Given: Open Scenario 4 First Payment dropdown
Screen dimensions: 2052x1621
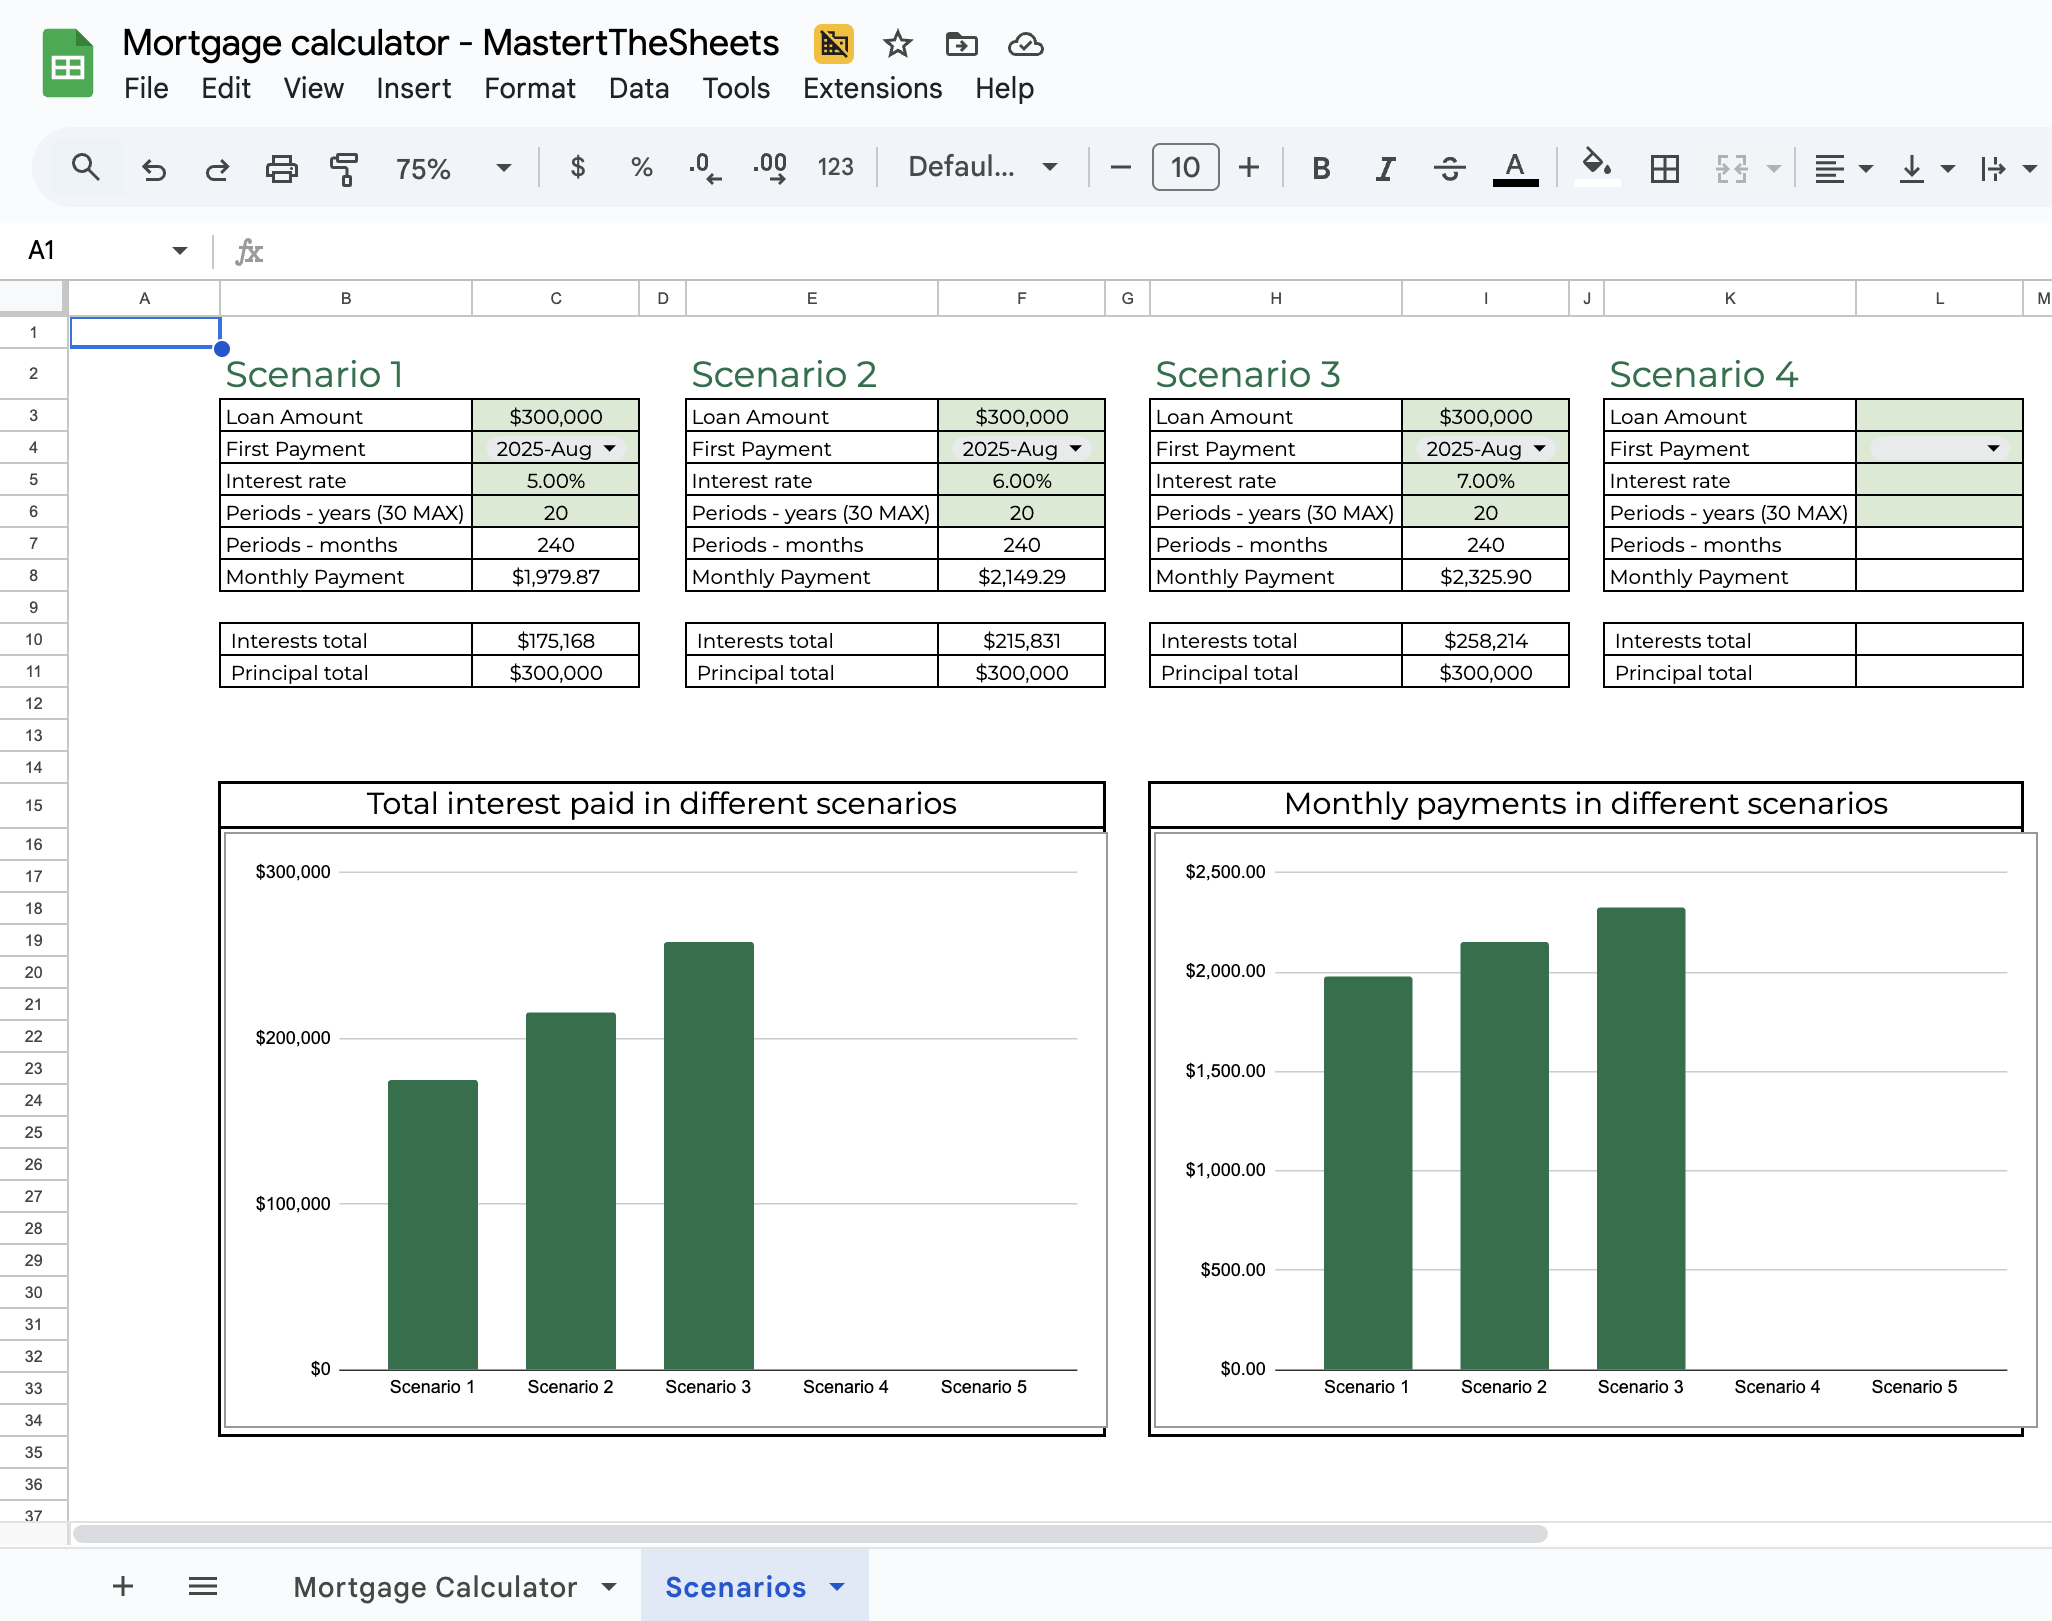Looking at the screenshot, I should [1993, 449].
